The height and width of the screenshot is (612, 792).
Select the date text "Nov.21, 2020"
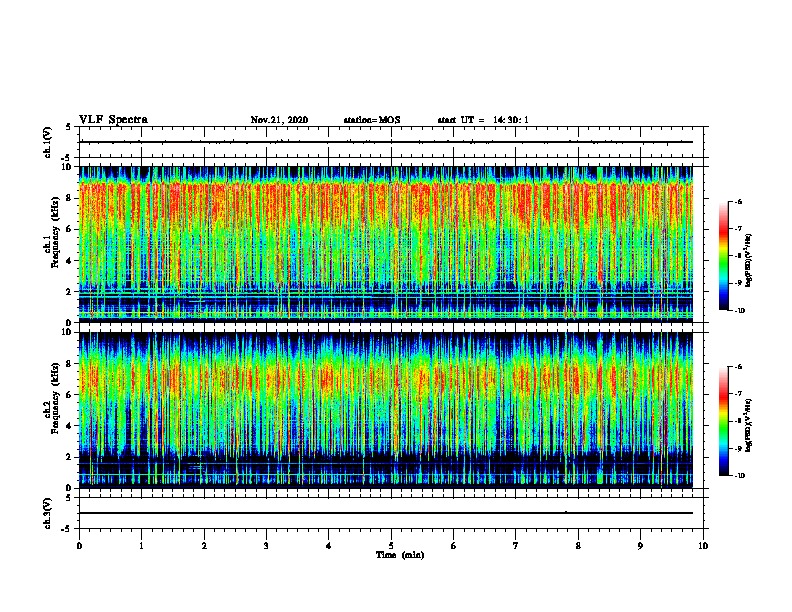point(279,120)
